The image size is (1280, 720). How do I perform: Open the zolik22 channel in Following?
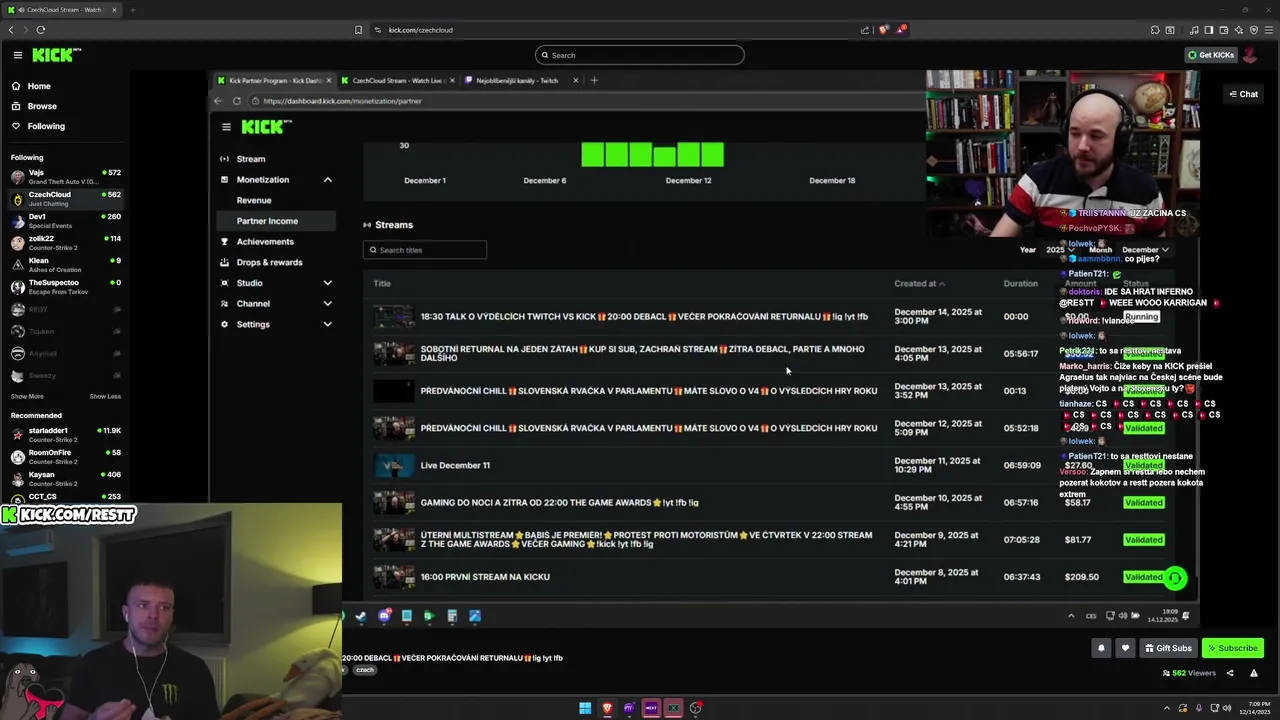[x=65, y=242]
